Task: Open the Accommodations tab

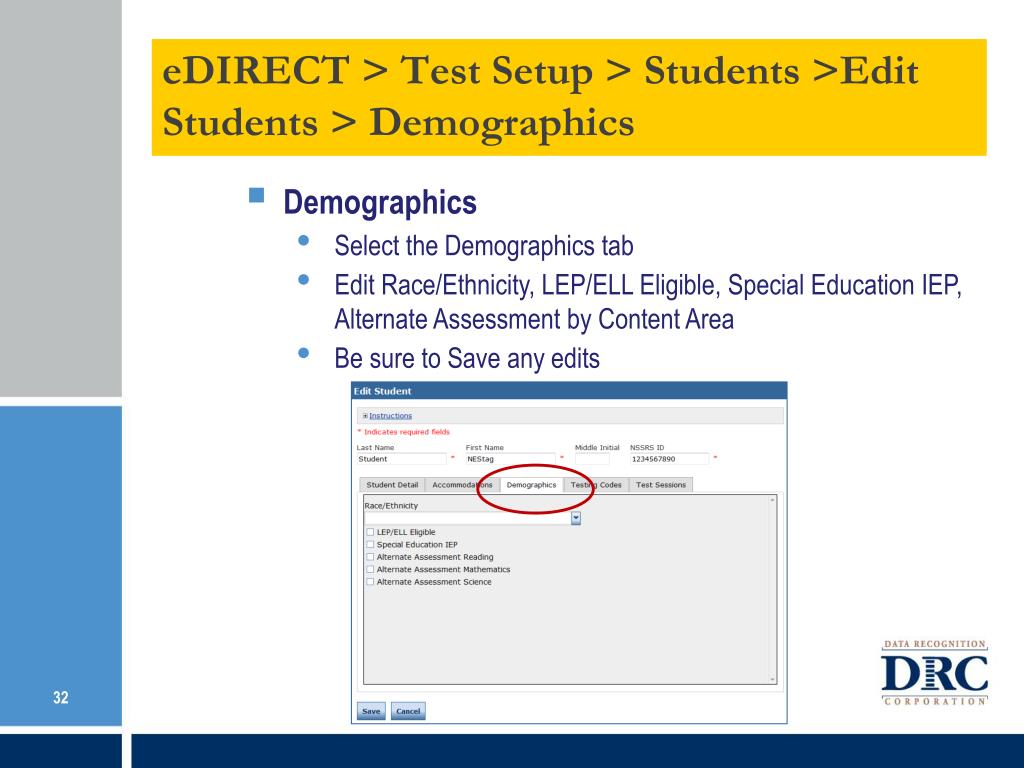Action: (462, 485)
